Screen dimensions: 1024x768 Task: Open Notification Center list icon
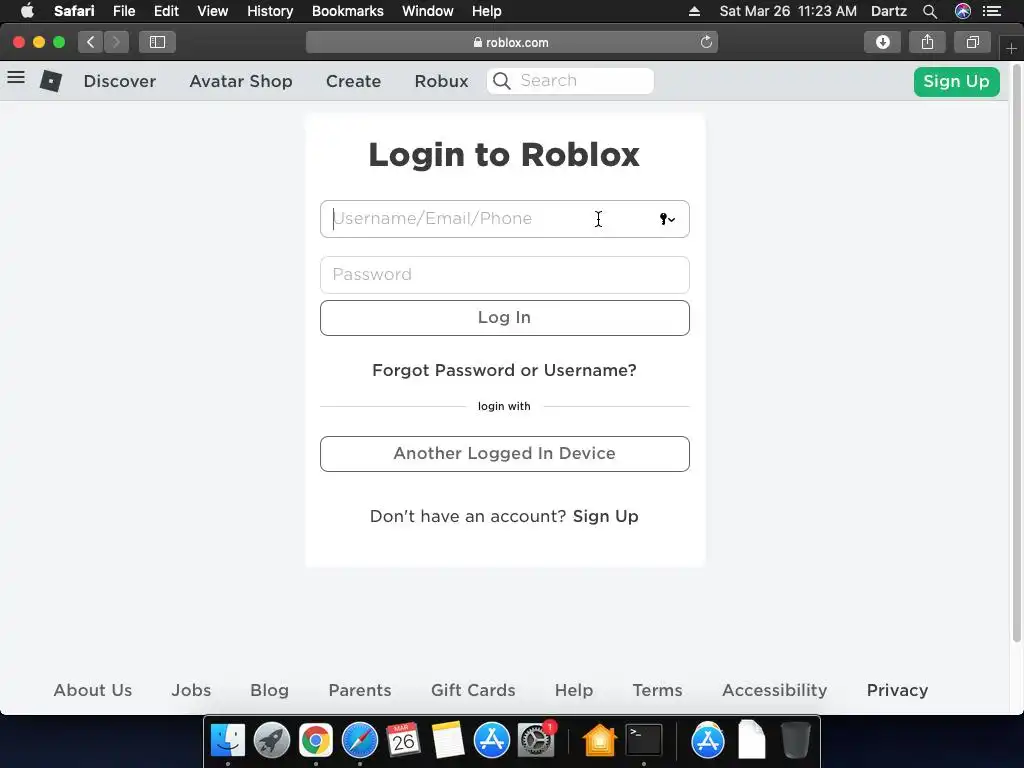pos(992,11)
